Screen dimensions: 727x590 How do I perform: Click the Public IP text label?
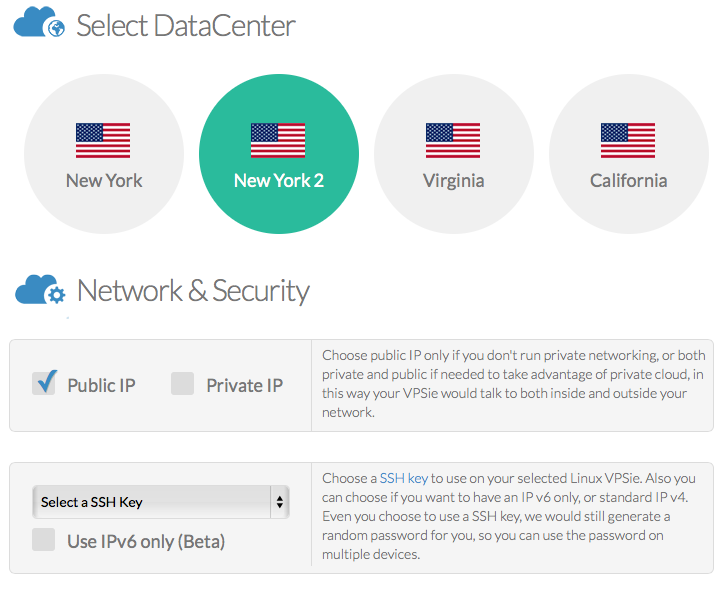click(x=102, y=386)
